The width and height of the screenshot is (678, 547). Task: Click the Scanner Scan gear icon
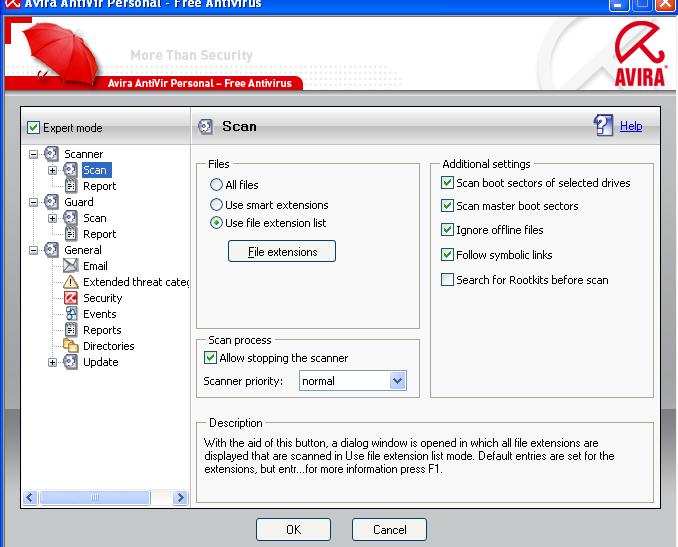coord(70,170)
